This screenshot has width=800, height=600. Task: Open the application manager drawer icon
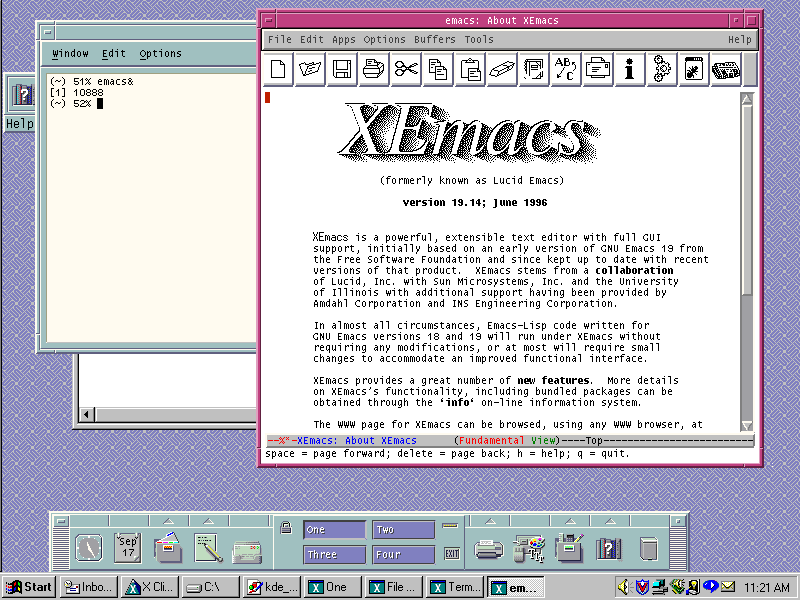point(569,547)
